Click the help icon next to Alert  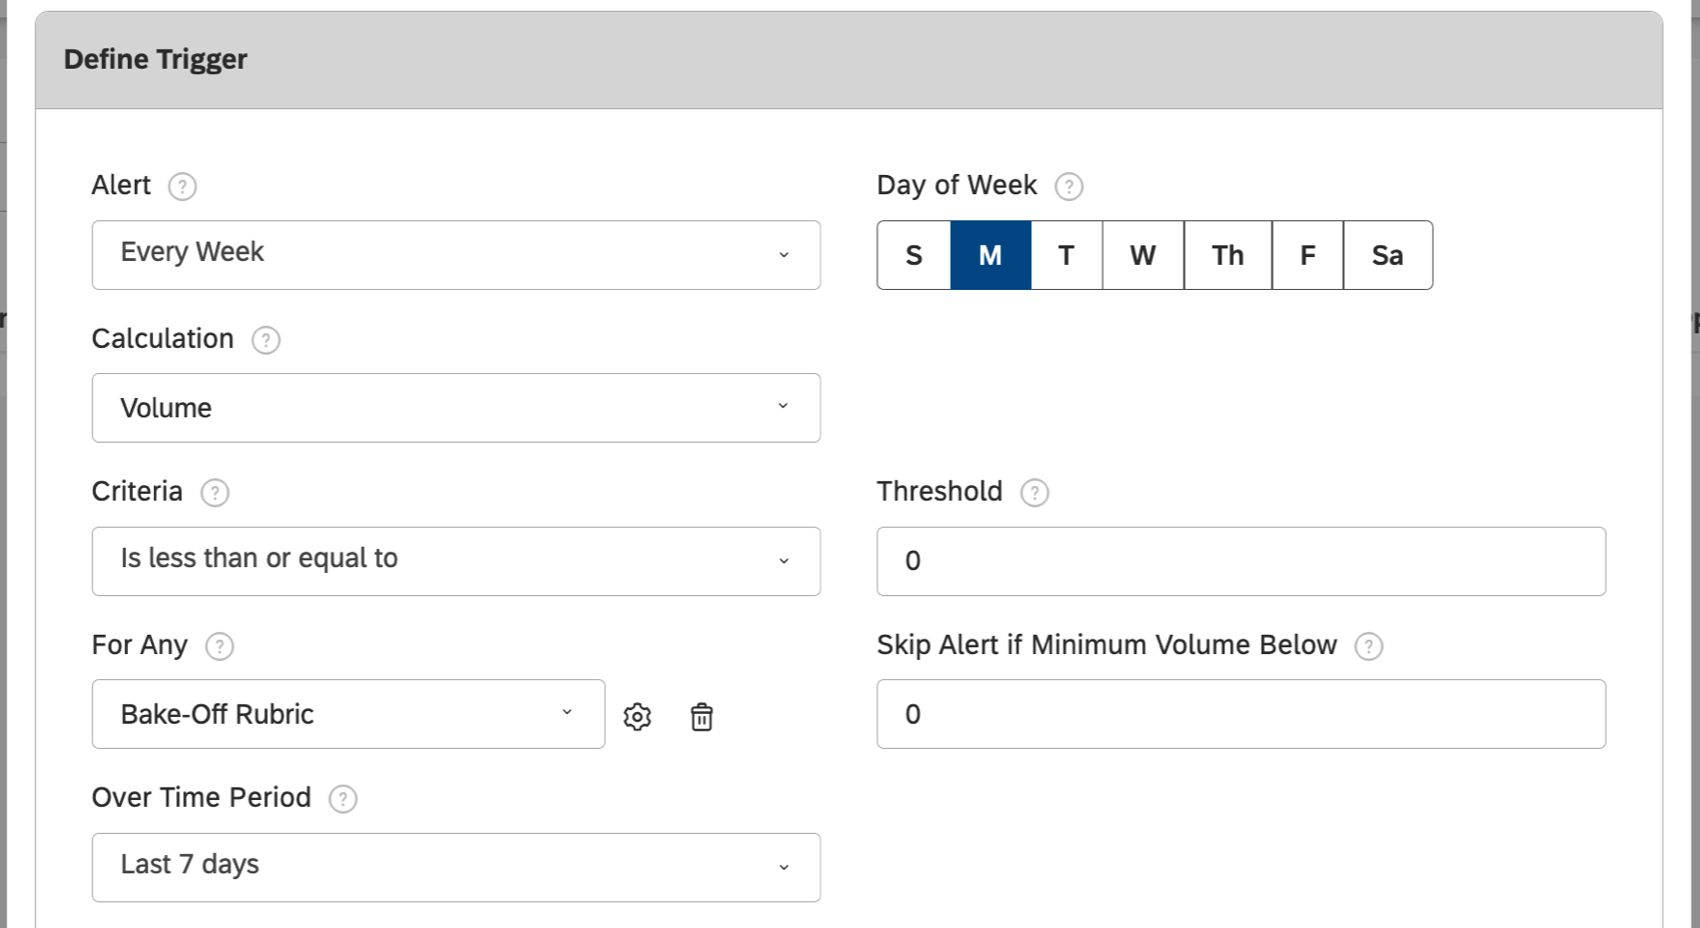pyautogui.click(x=181, y=185)
